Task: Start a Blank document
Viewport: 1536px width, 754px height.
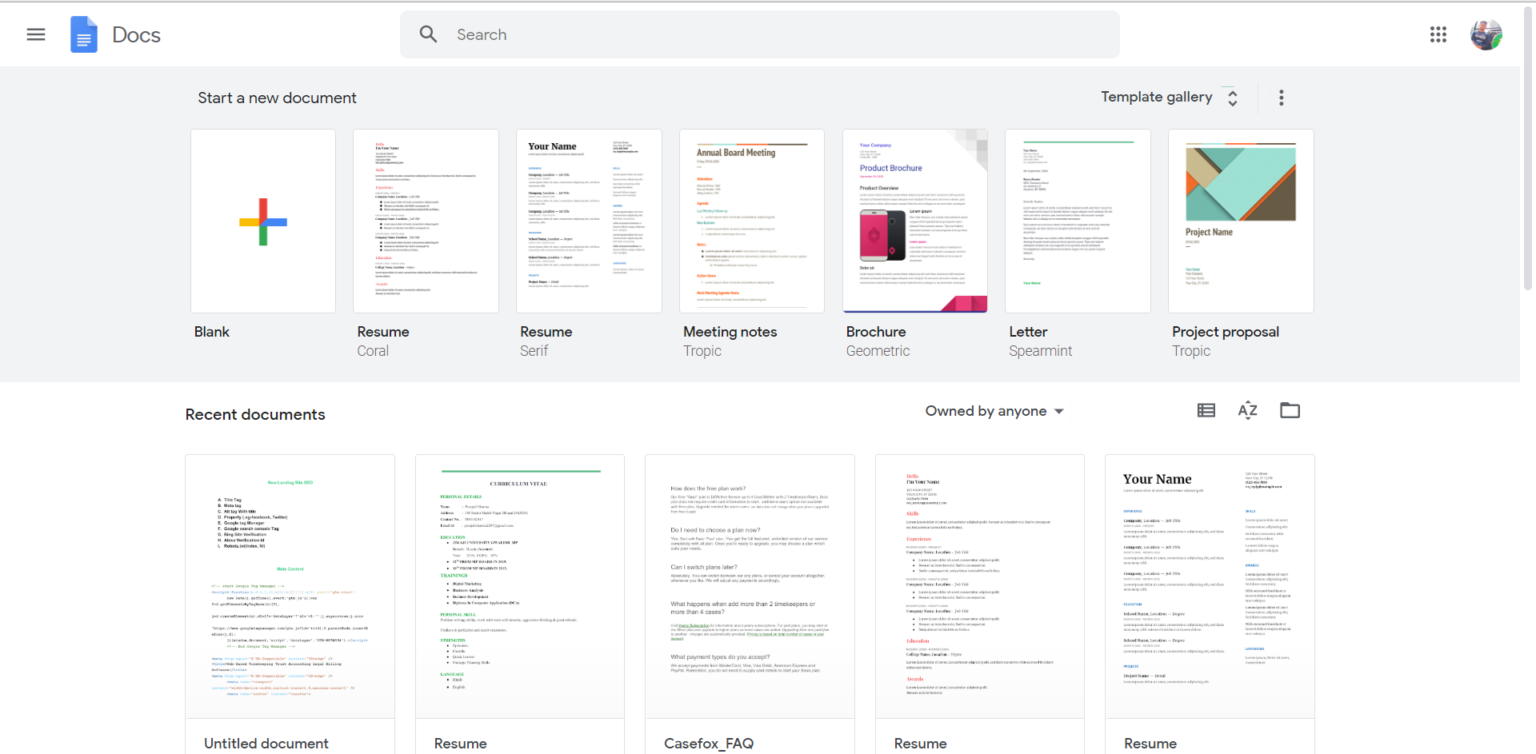Action: (262, 220)
